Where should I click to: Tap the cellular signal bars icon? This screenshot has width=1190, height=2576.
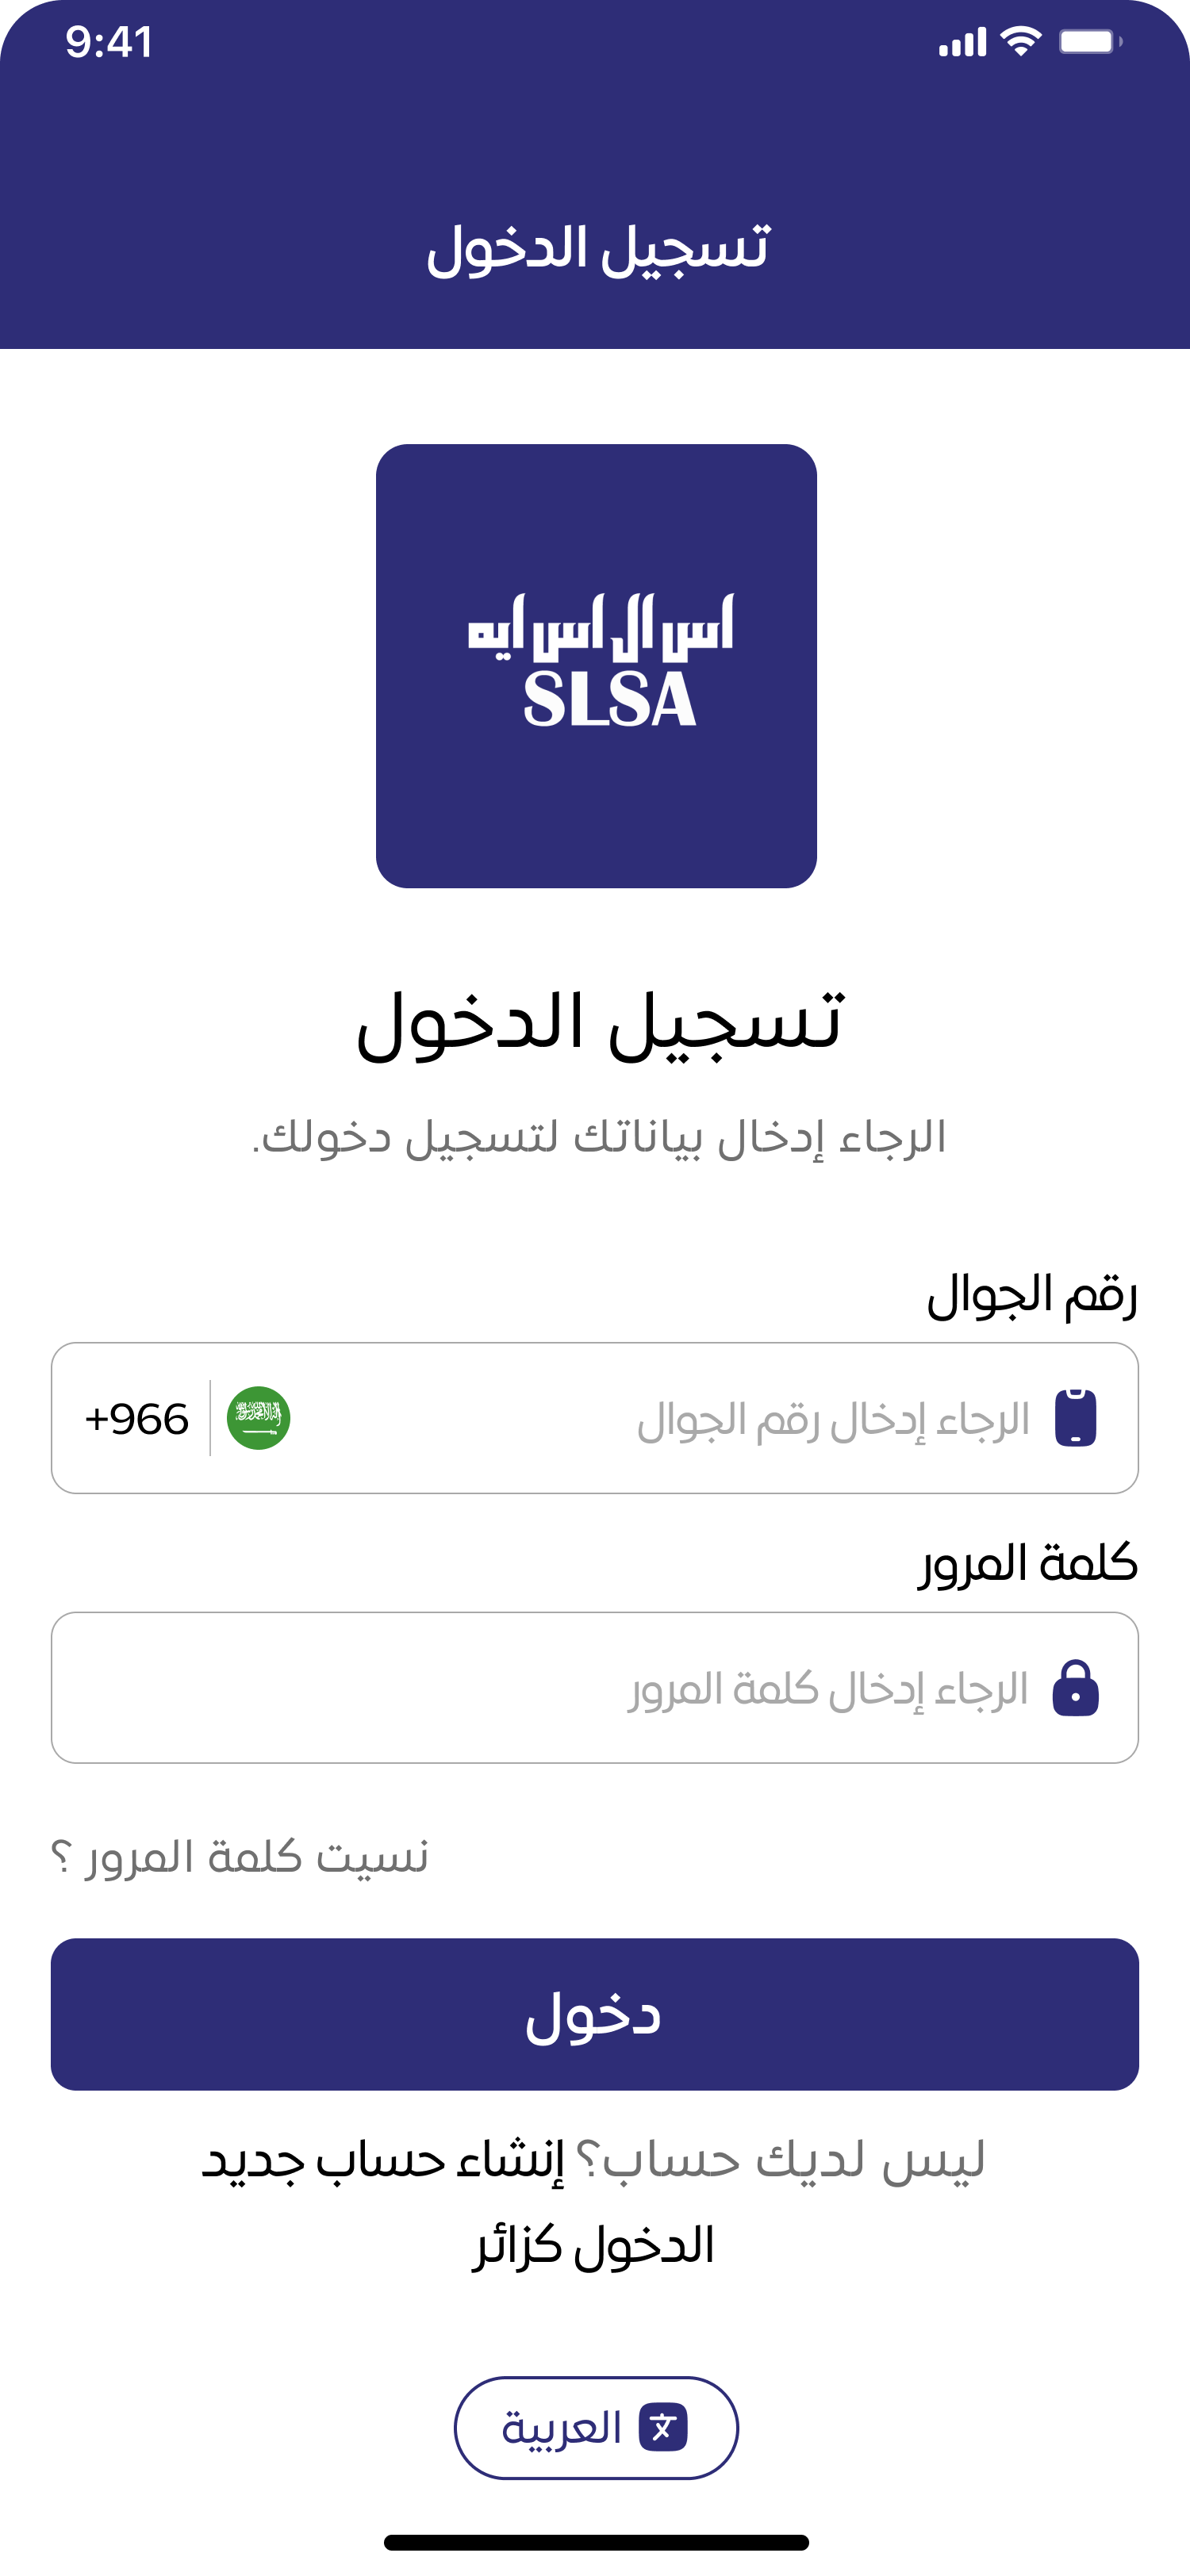(962, 44)
